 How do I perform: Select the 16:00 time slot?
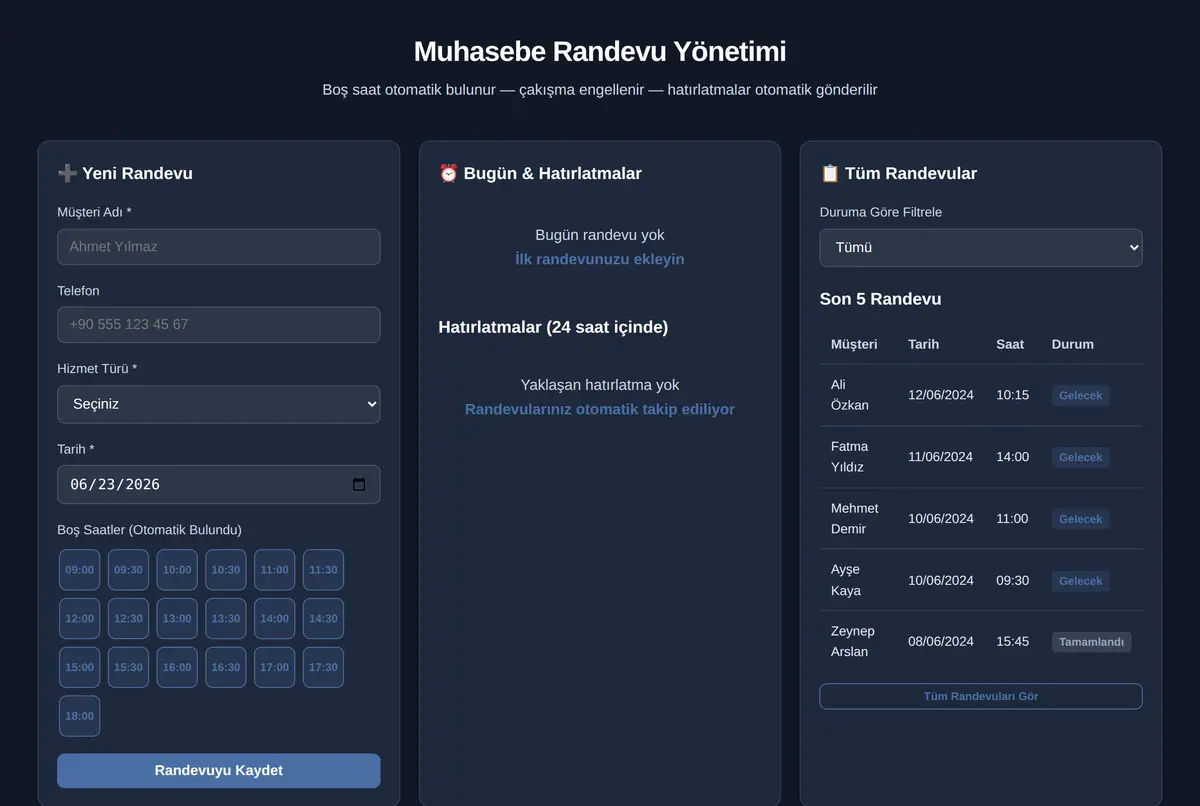[177, 667]
